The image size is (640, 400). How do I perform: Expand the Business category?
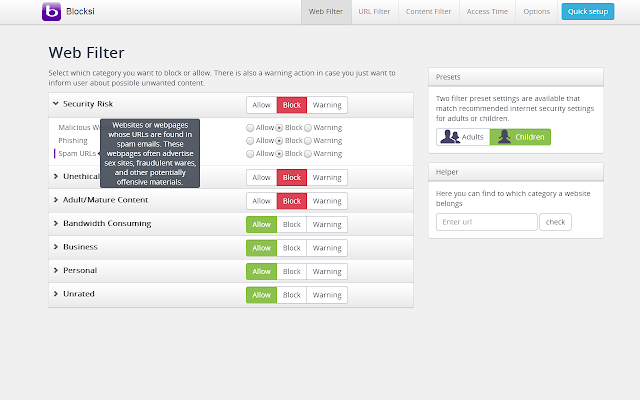point(56,247)
